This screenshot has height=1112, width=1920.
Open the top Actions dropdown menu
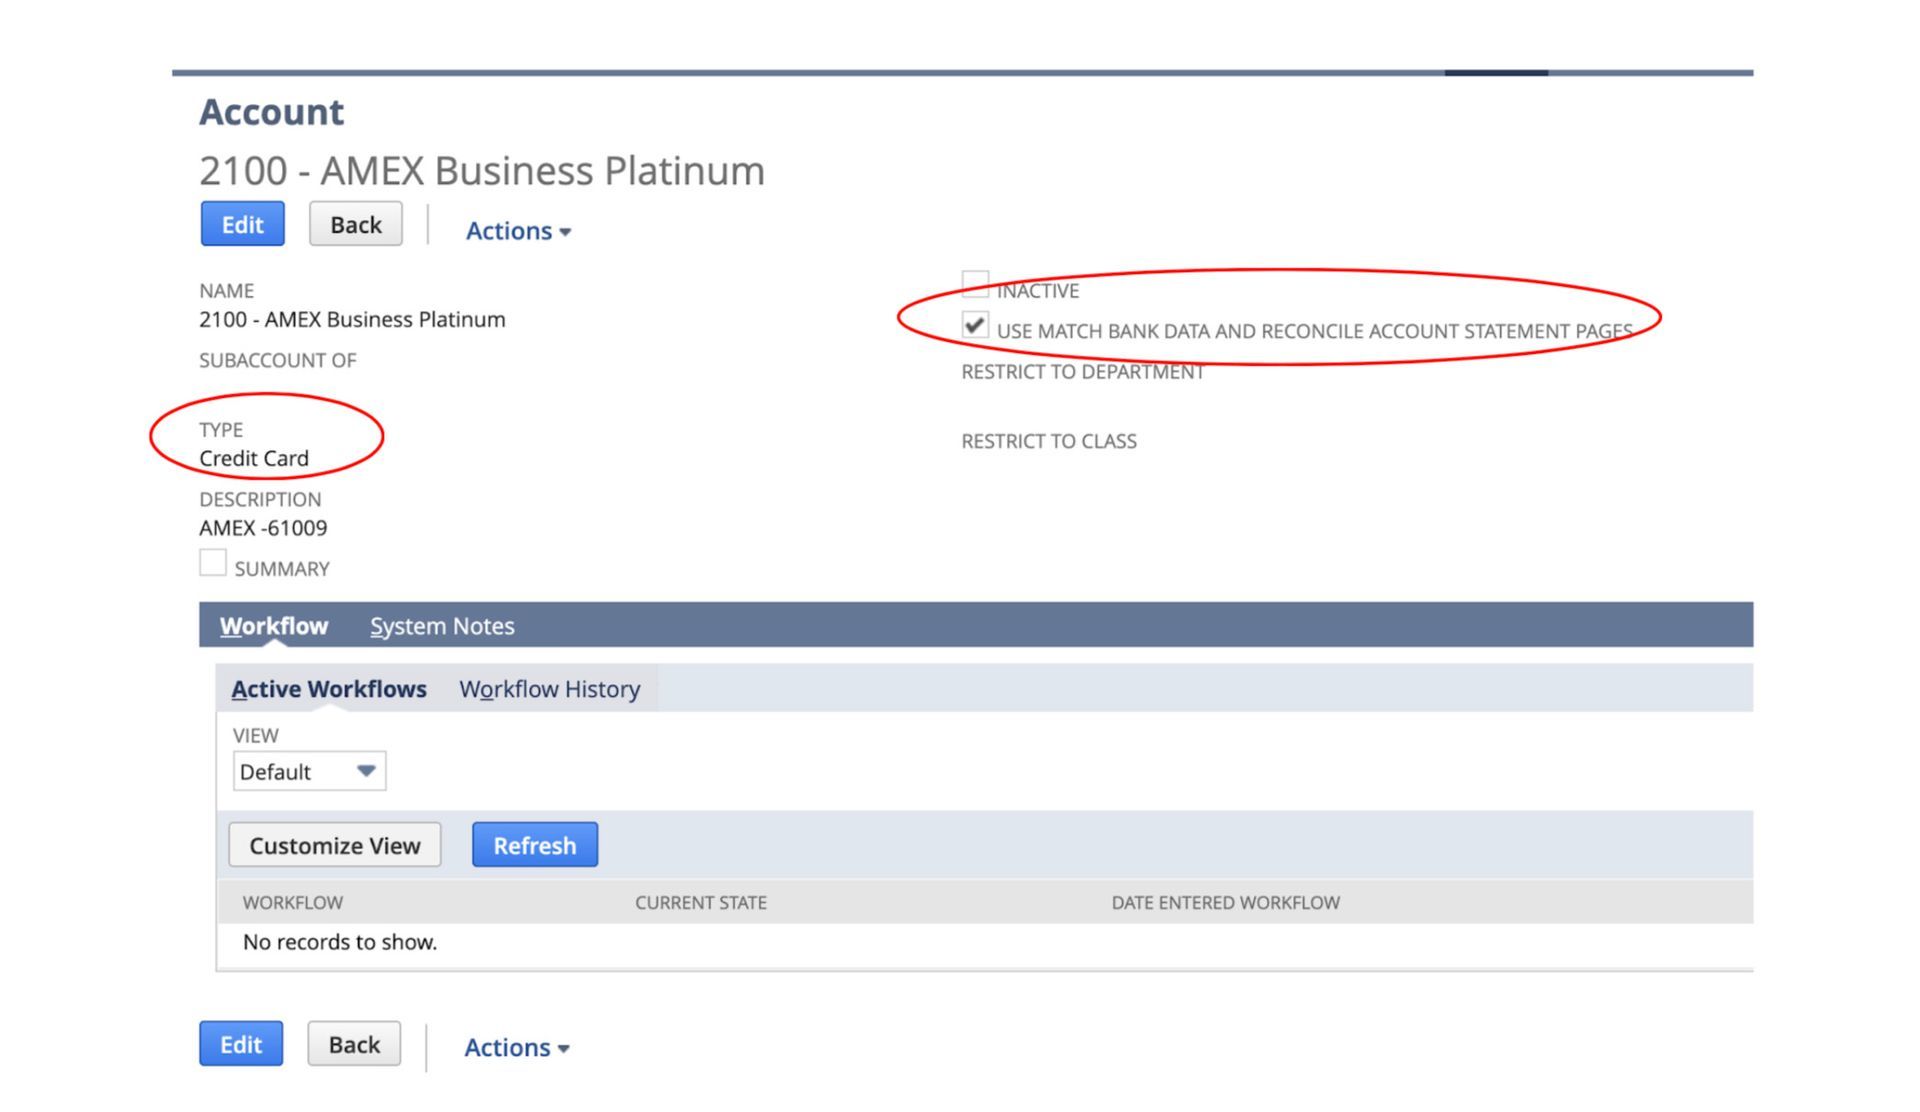click(x=518, y=231)
